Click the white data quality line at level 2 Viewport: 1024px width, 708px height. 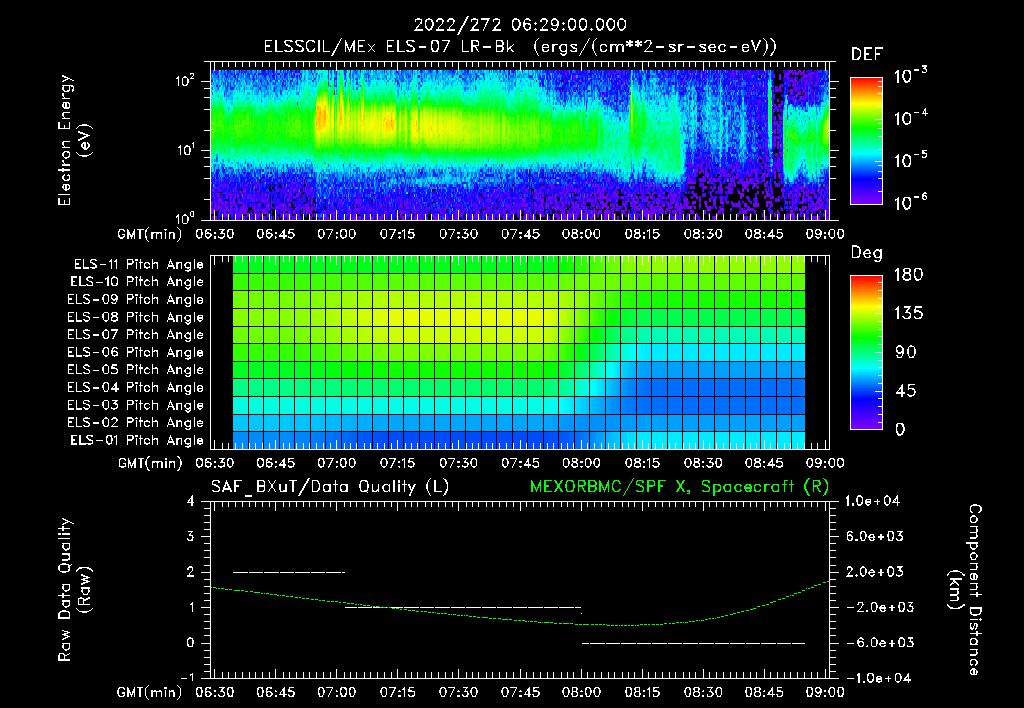289,572
